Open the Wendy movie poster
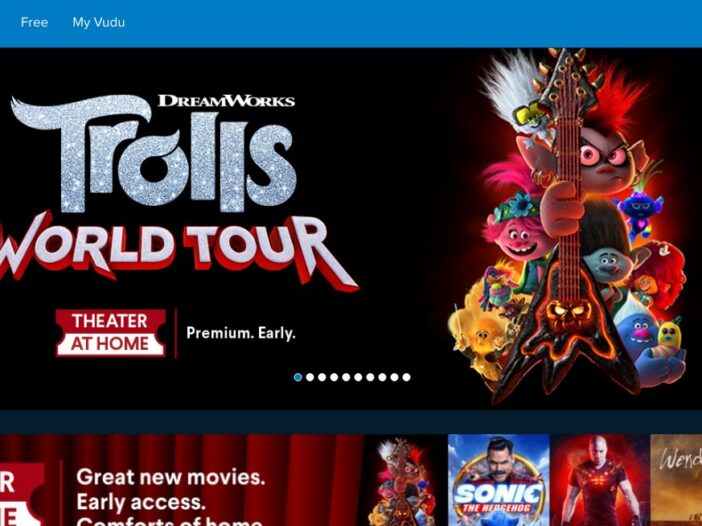This screenshot has height=526, width=702. coord(676,480)
